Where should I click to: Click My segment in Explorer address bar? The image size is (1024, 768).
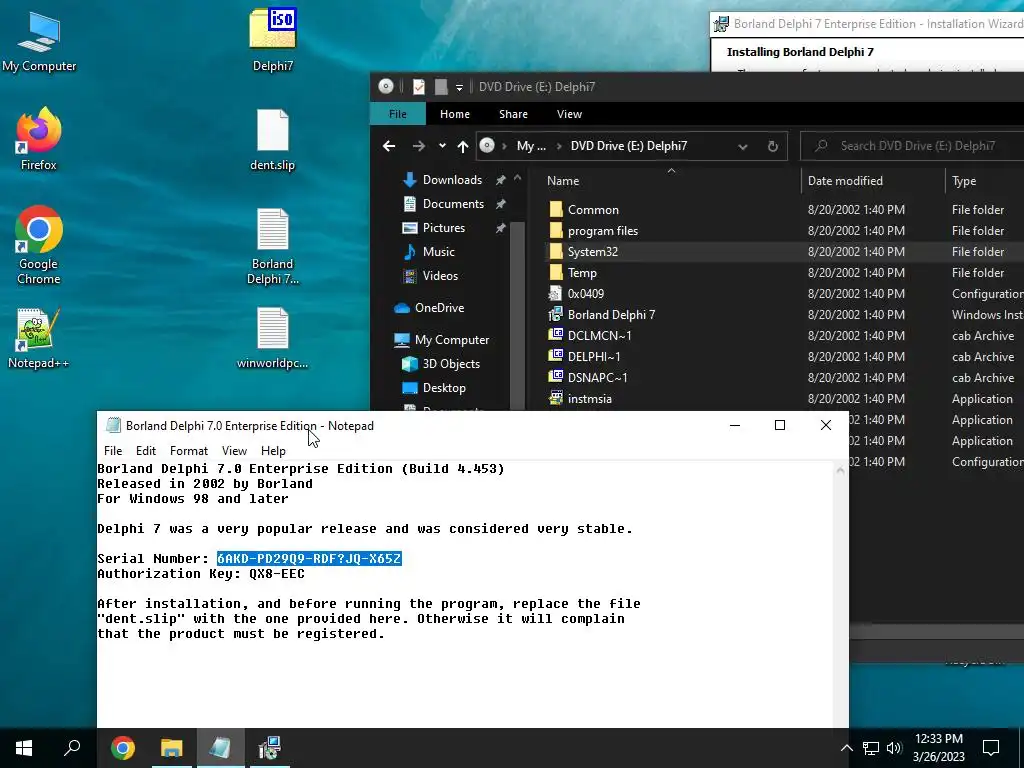531,146
